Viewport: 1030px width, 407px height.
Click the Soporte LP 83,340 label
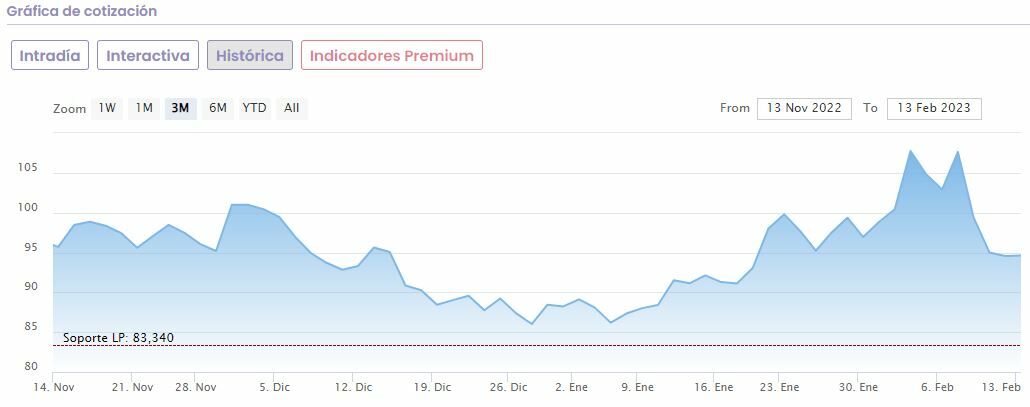coord(118,338)
